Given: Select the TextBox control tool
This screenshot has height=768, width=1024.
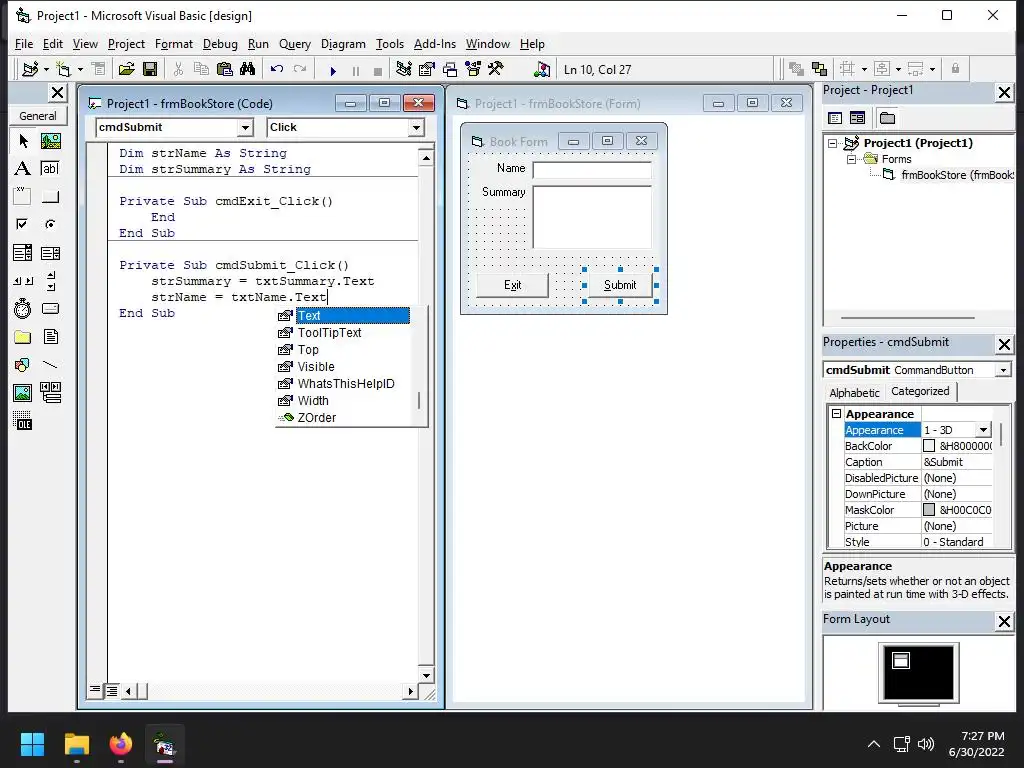Looking at the screenshot, I should 50,168.
